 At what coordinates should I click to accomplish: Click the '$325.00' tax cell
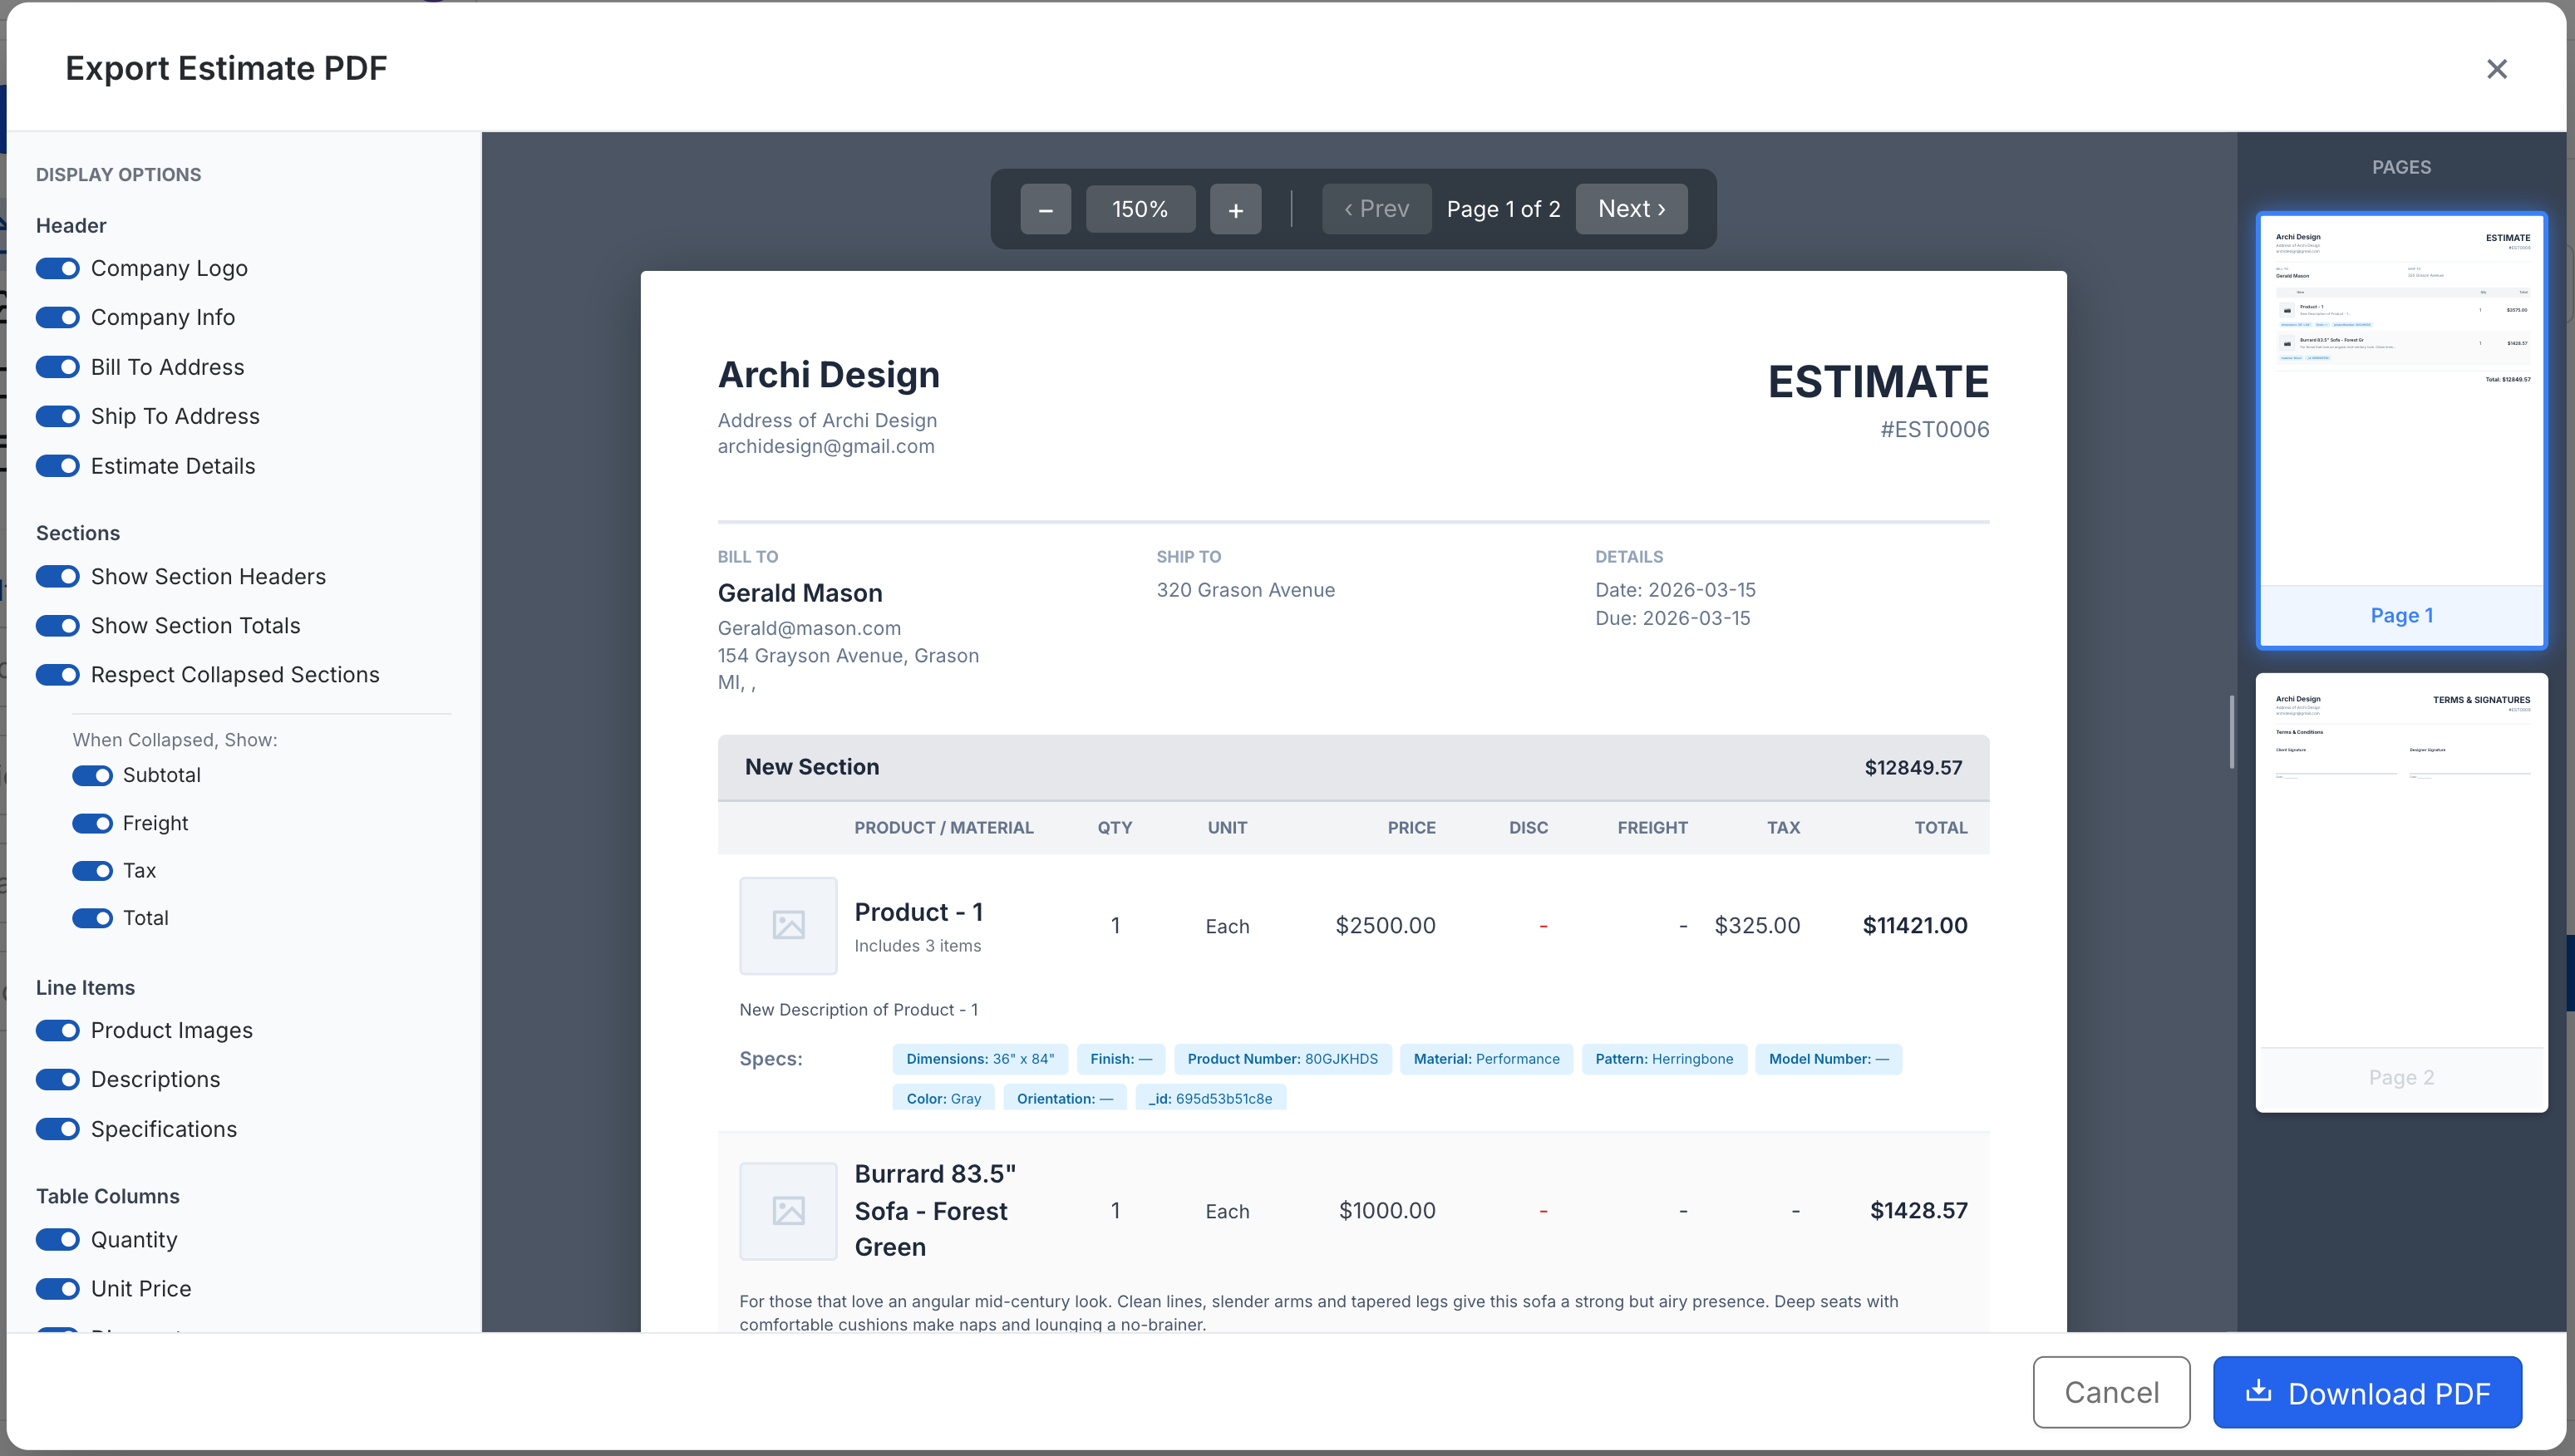pyautogui.click(x=1756, y=925)
